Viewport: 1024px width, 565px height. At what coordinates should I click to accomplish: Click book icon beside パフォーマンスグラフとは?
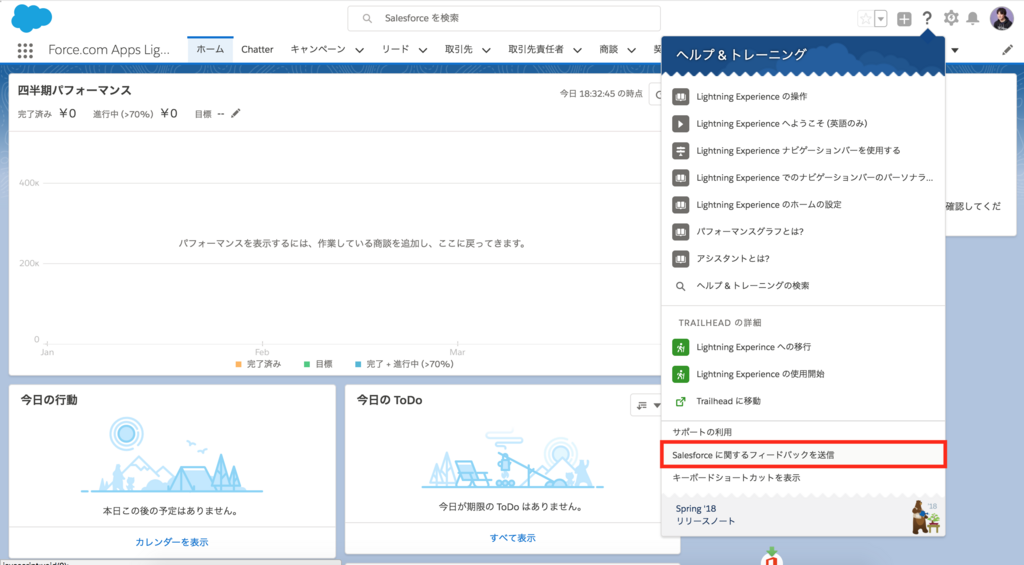680,232
